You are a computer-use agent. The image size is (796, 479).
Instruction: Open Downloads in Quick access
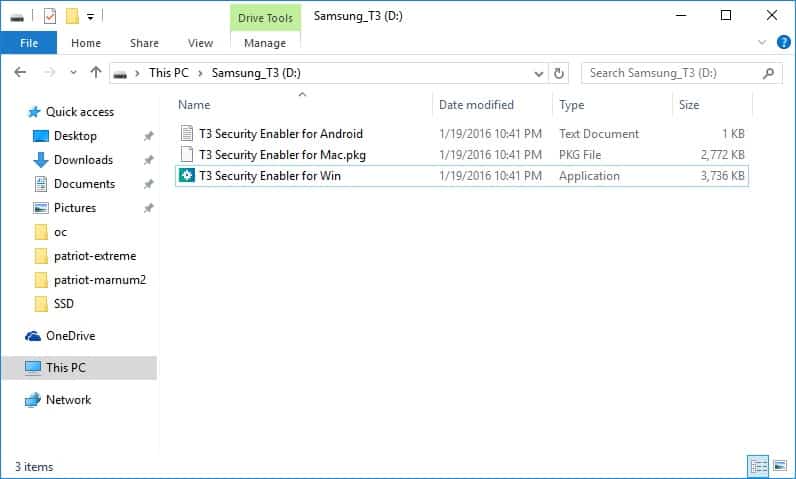pyautogui.click(x=83, y=160)
